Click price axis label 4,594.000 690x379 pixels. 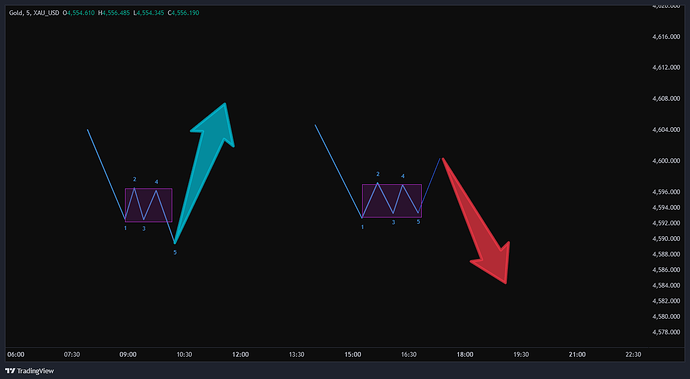pyautogui.click(x=666, y=207)
